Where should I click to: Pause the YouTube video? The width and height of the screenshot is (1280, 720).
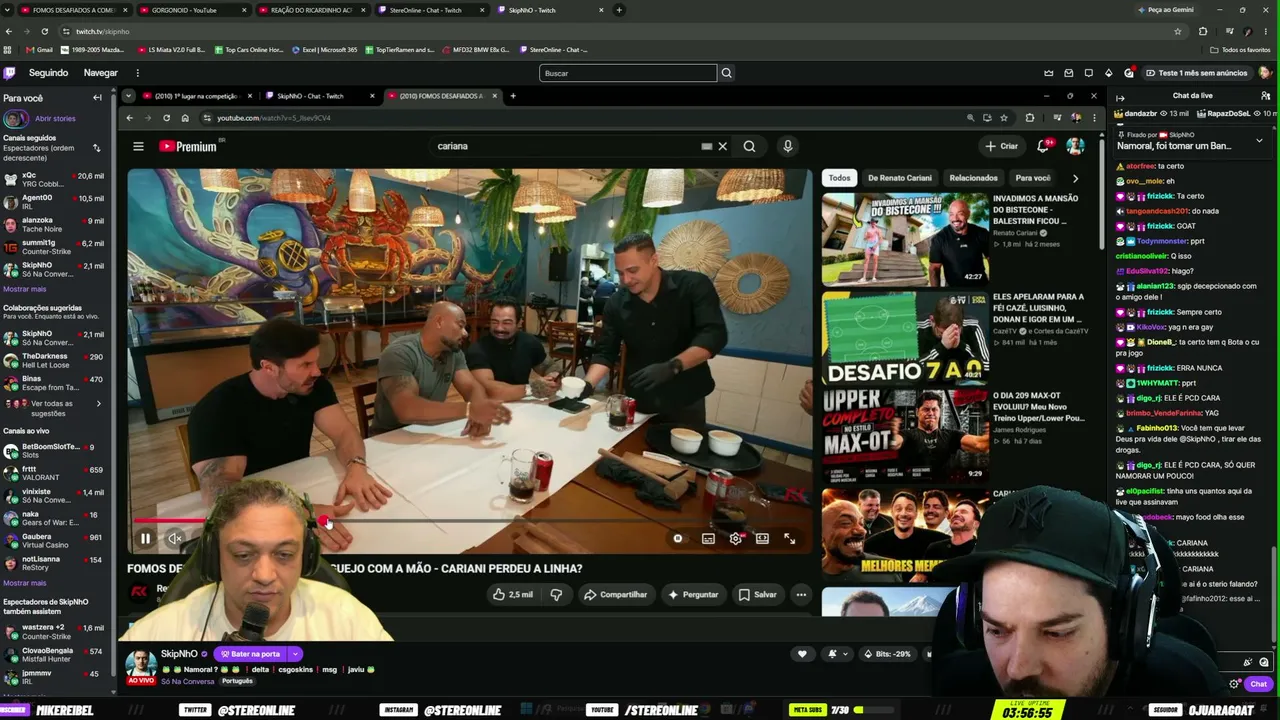click(x=145, y=538)
